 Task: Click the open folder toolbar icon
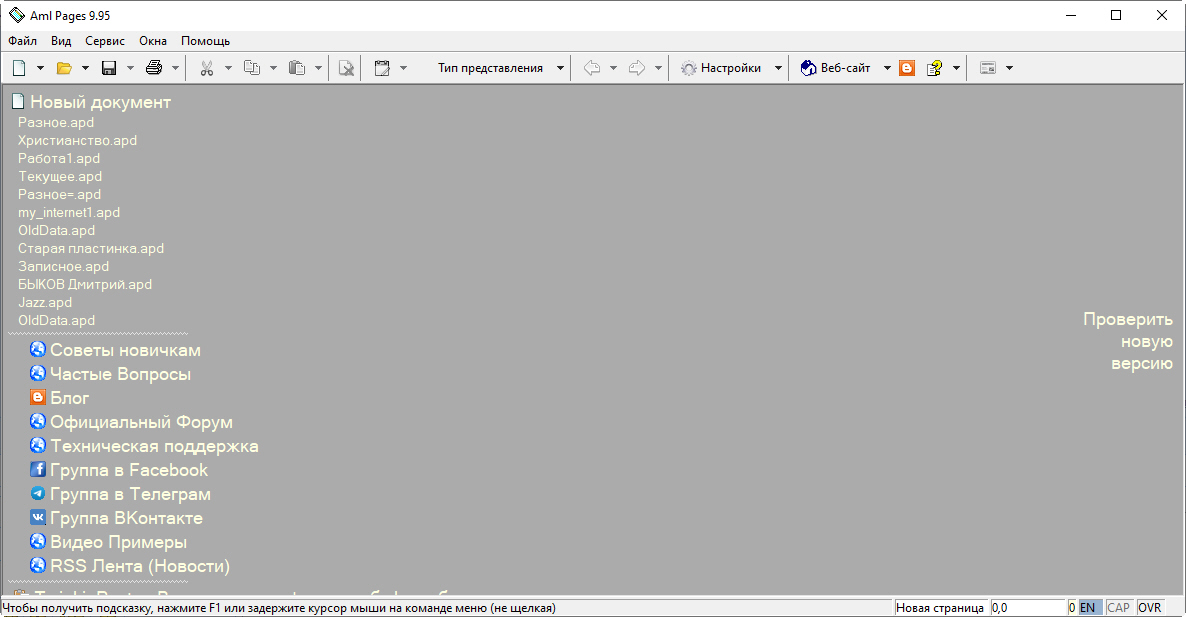[64, 68]
